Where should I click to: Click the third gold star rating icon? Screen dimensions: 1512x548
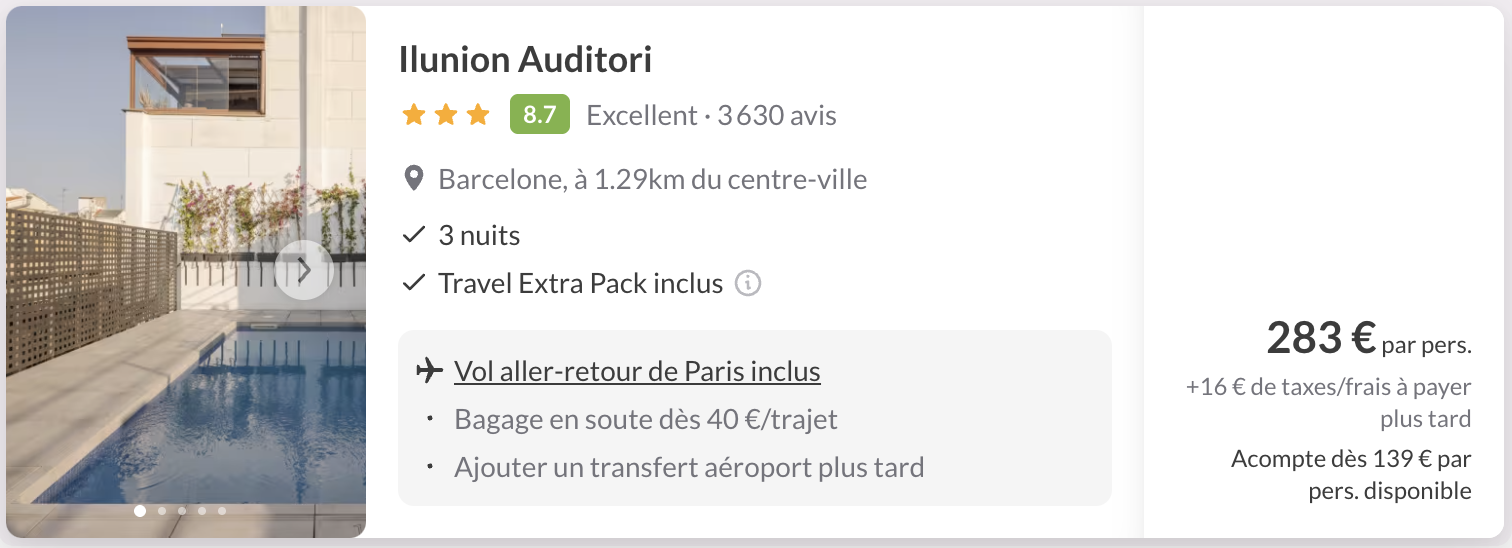click(478, 115)
